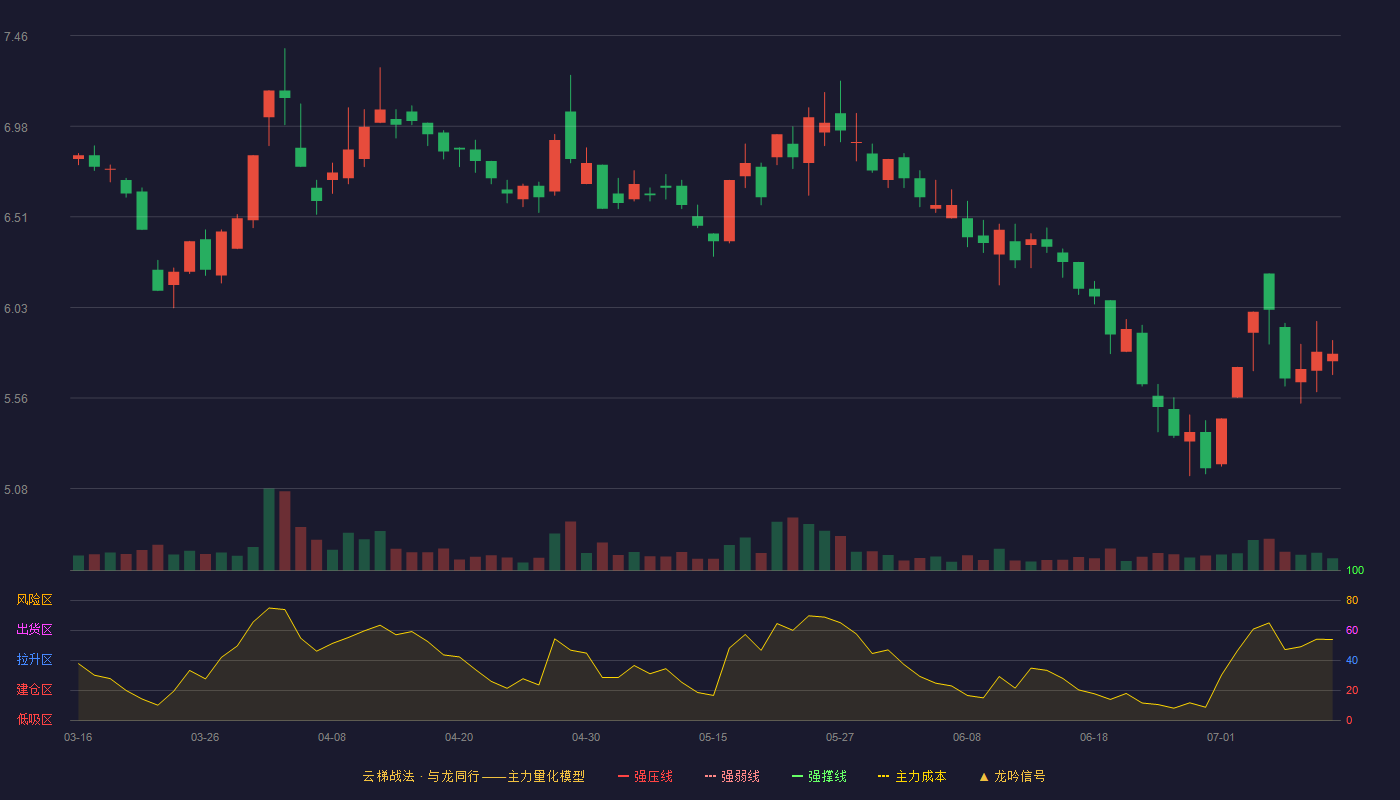This screenshot has height=800, width=1400.
Task: Click the 07-01 date label
Action: [1221, 737]
